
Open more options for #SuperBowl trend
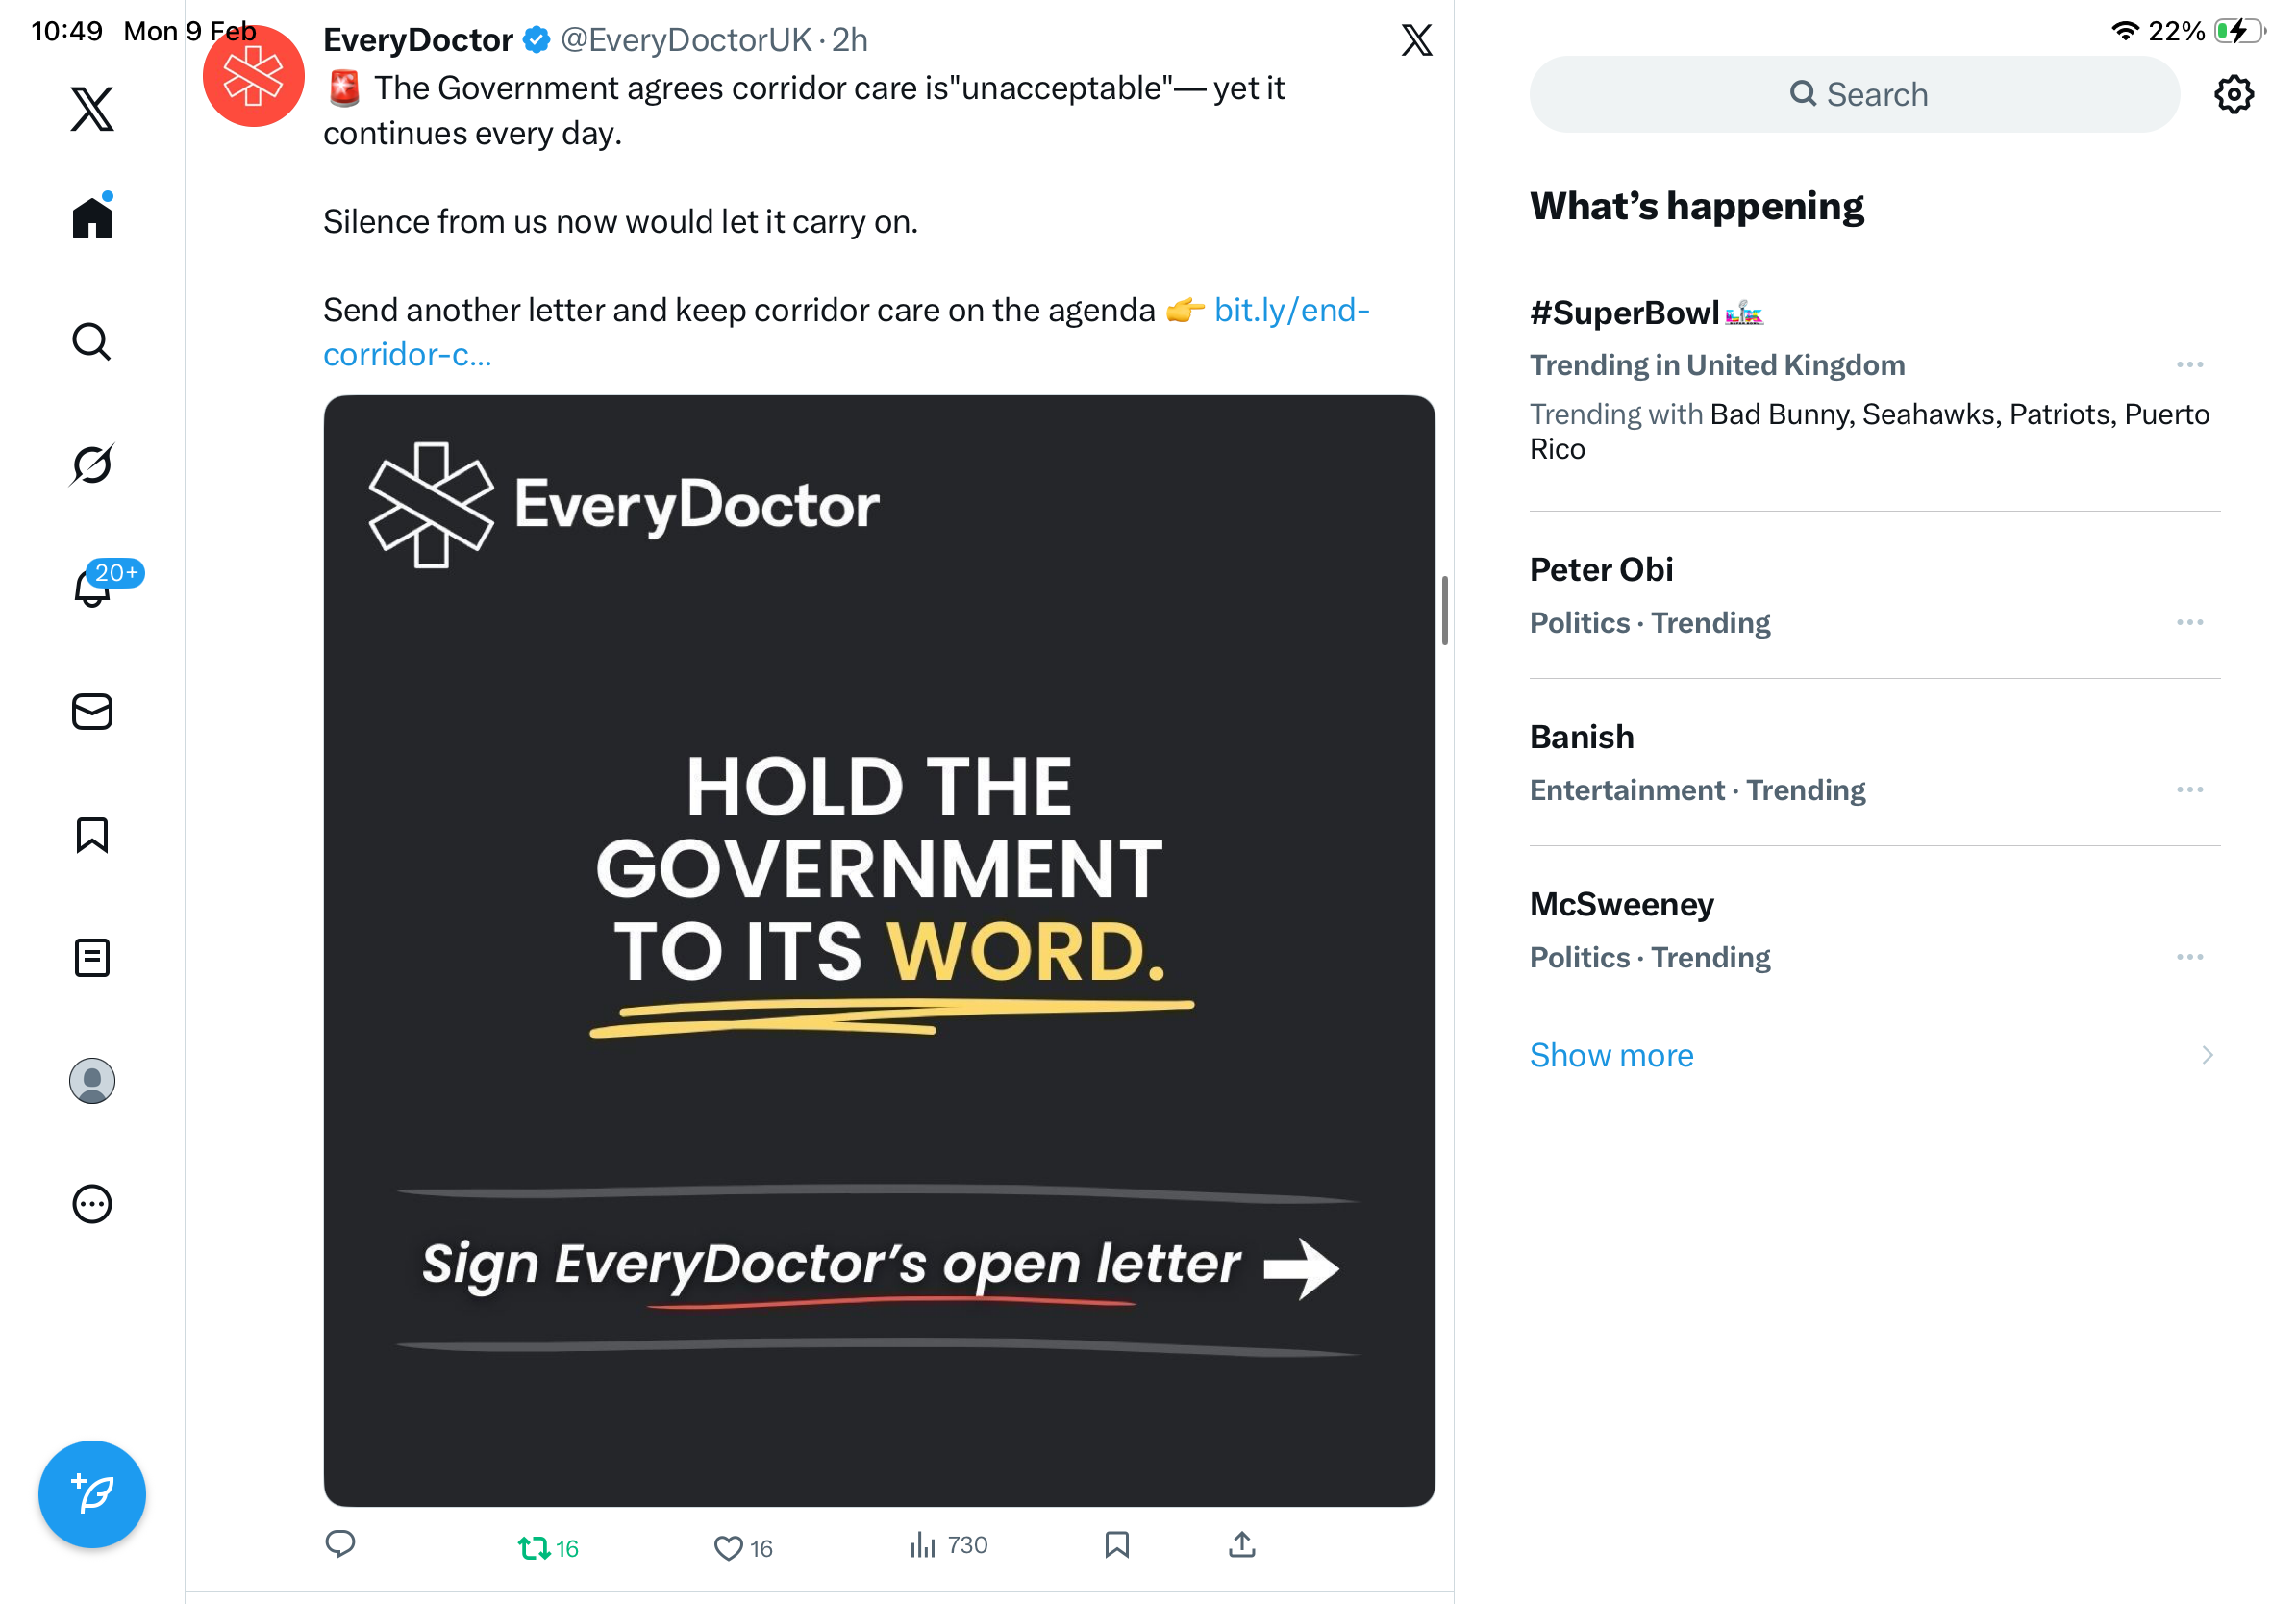[2189, 365]
